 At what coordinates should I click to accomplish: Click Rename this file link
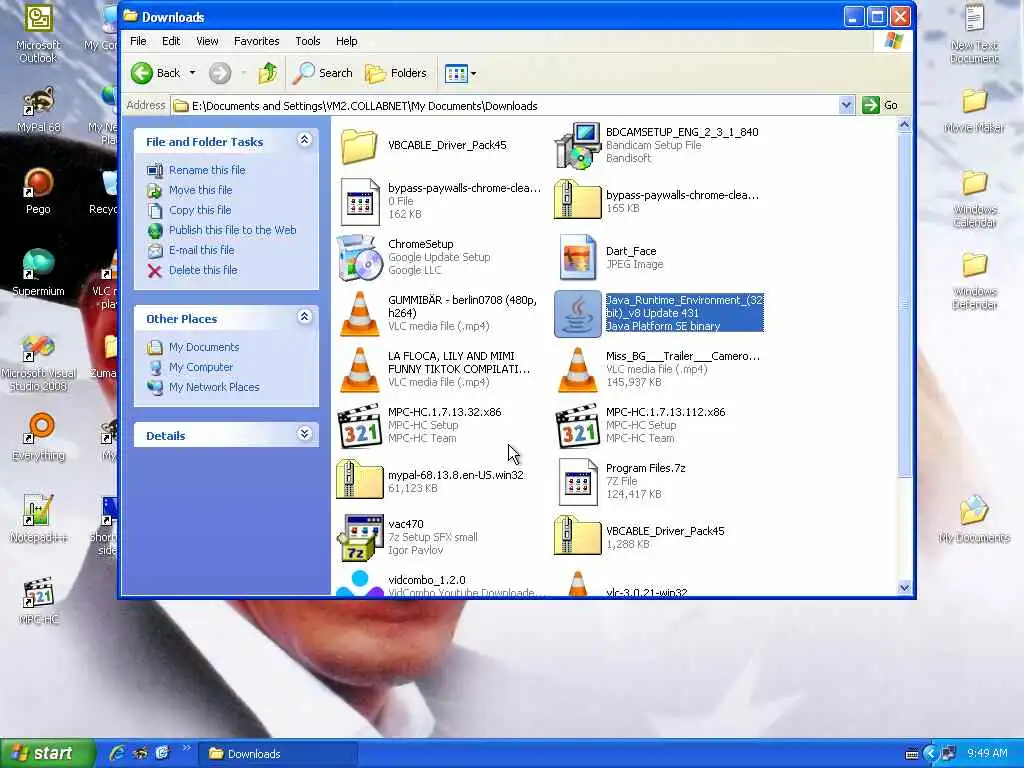click(207, 170)
